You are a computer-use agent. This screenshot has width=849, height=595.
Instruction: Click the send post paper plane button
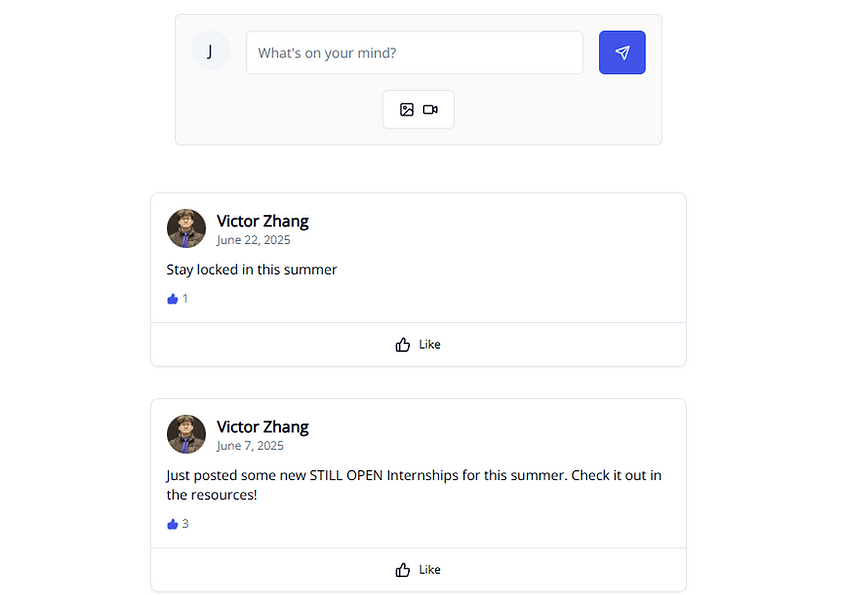pyautogui.click(x=622, y=53)
